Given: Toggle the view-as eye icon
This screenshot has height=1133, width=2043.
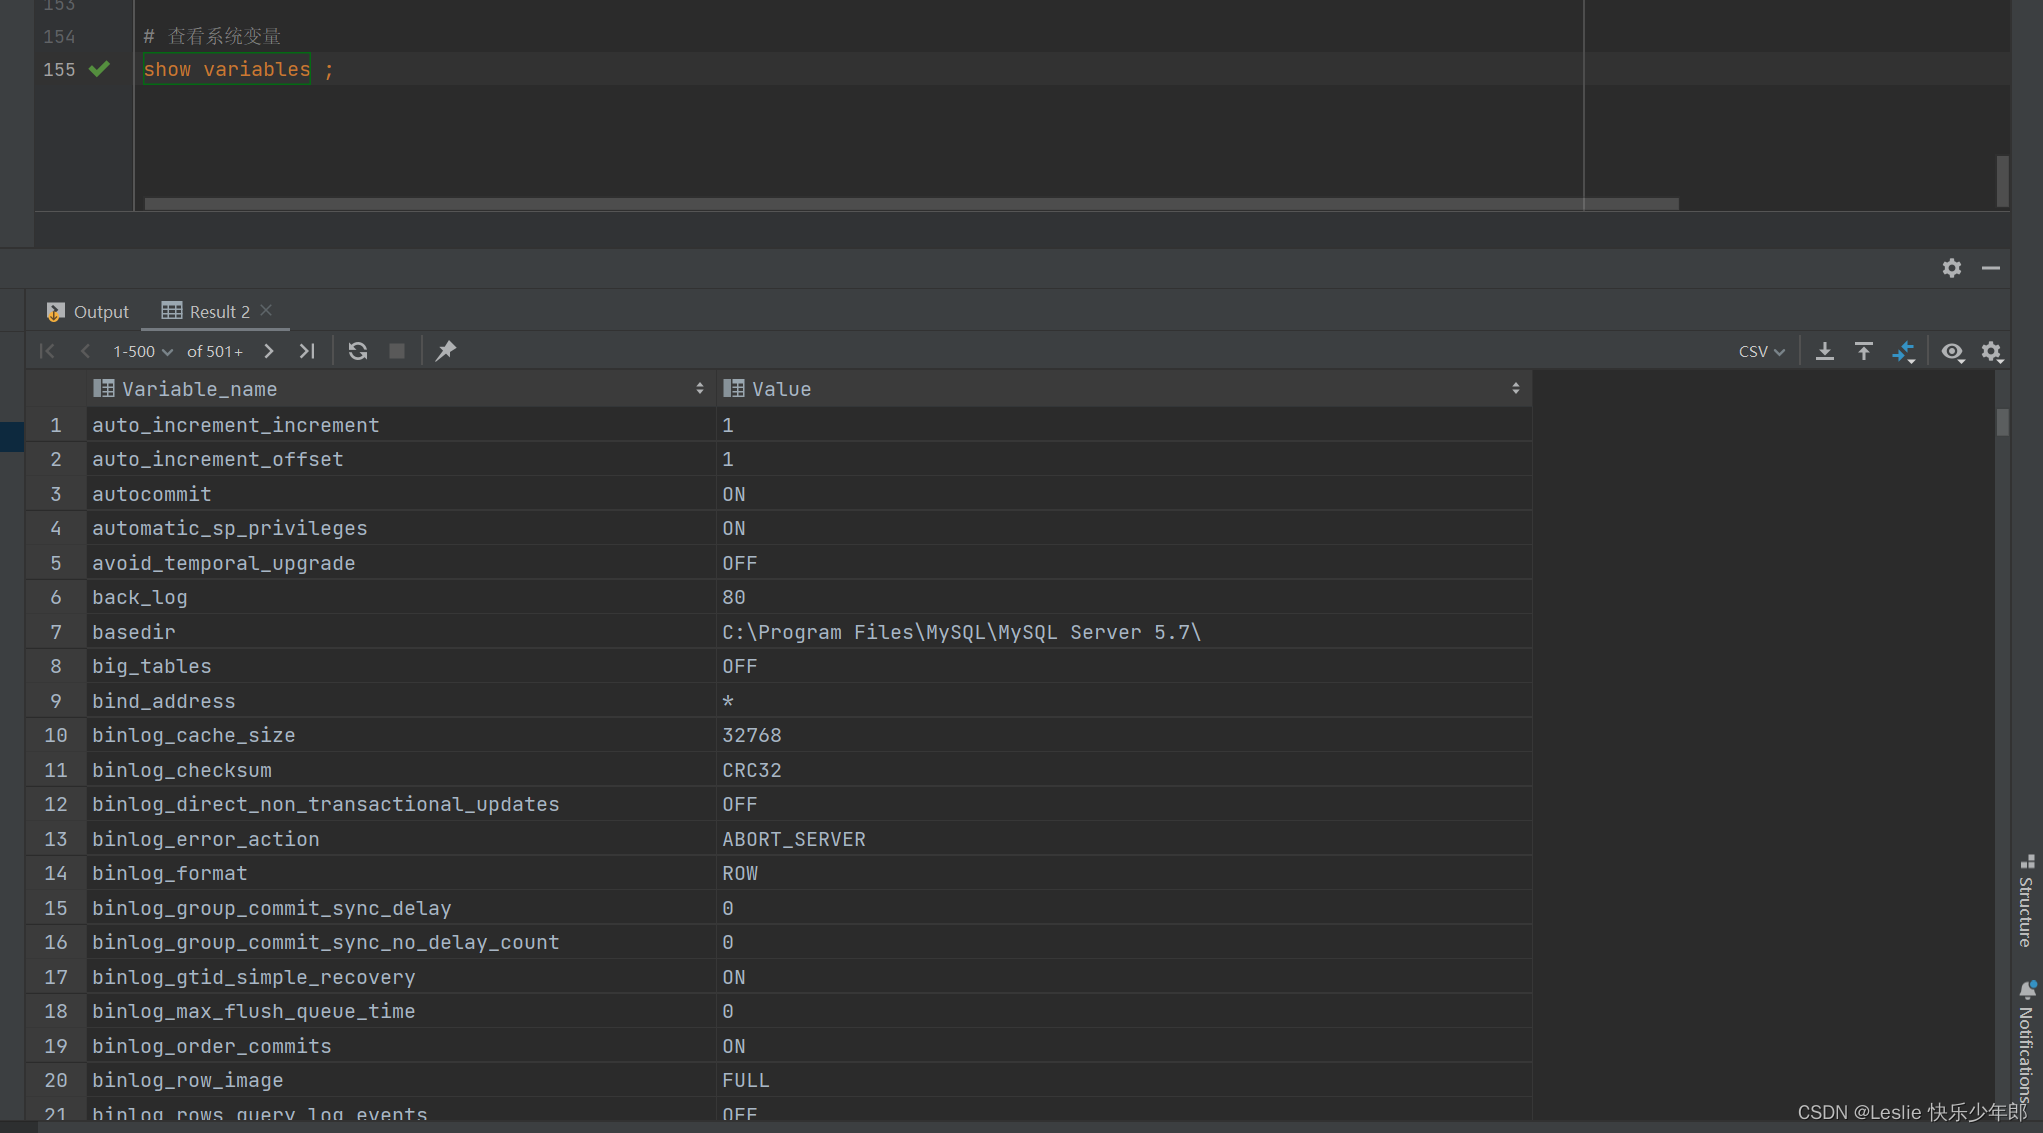Looking at the screenshot, I should 1952,351.
